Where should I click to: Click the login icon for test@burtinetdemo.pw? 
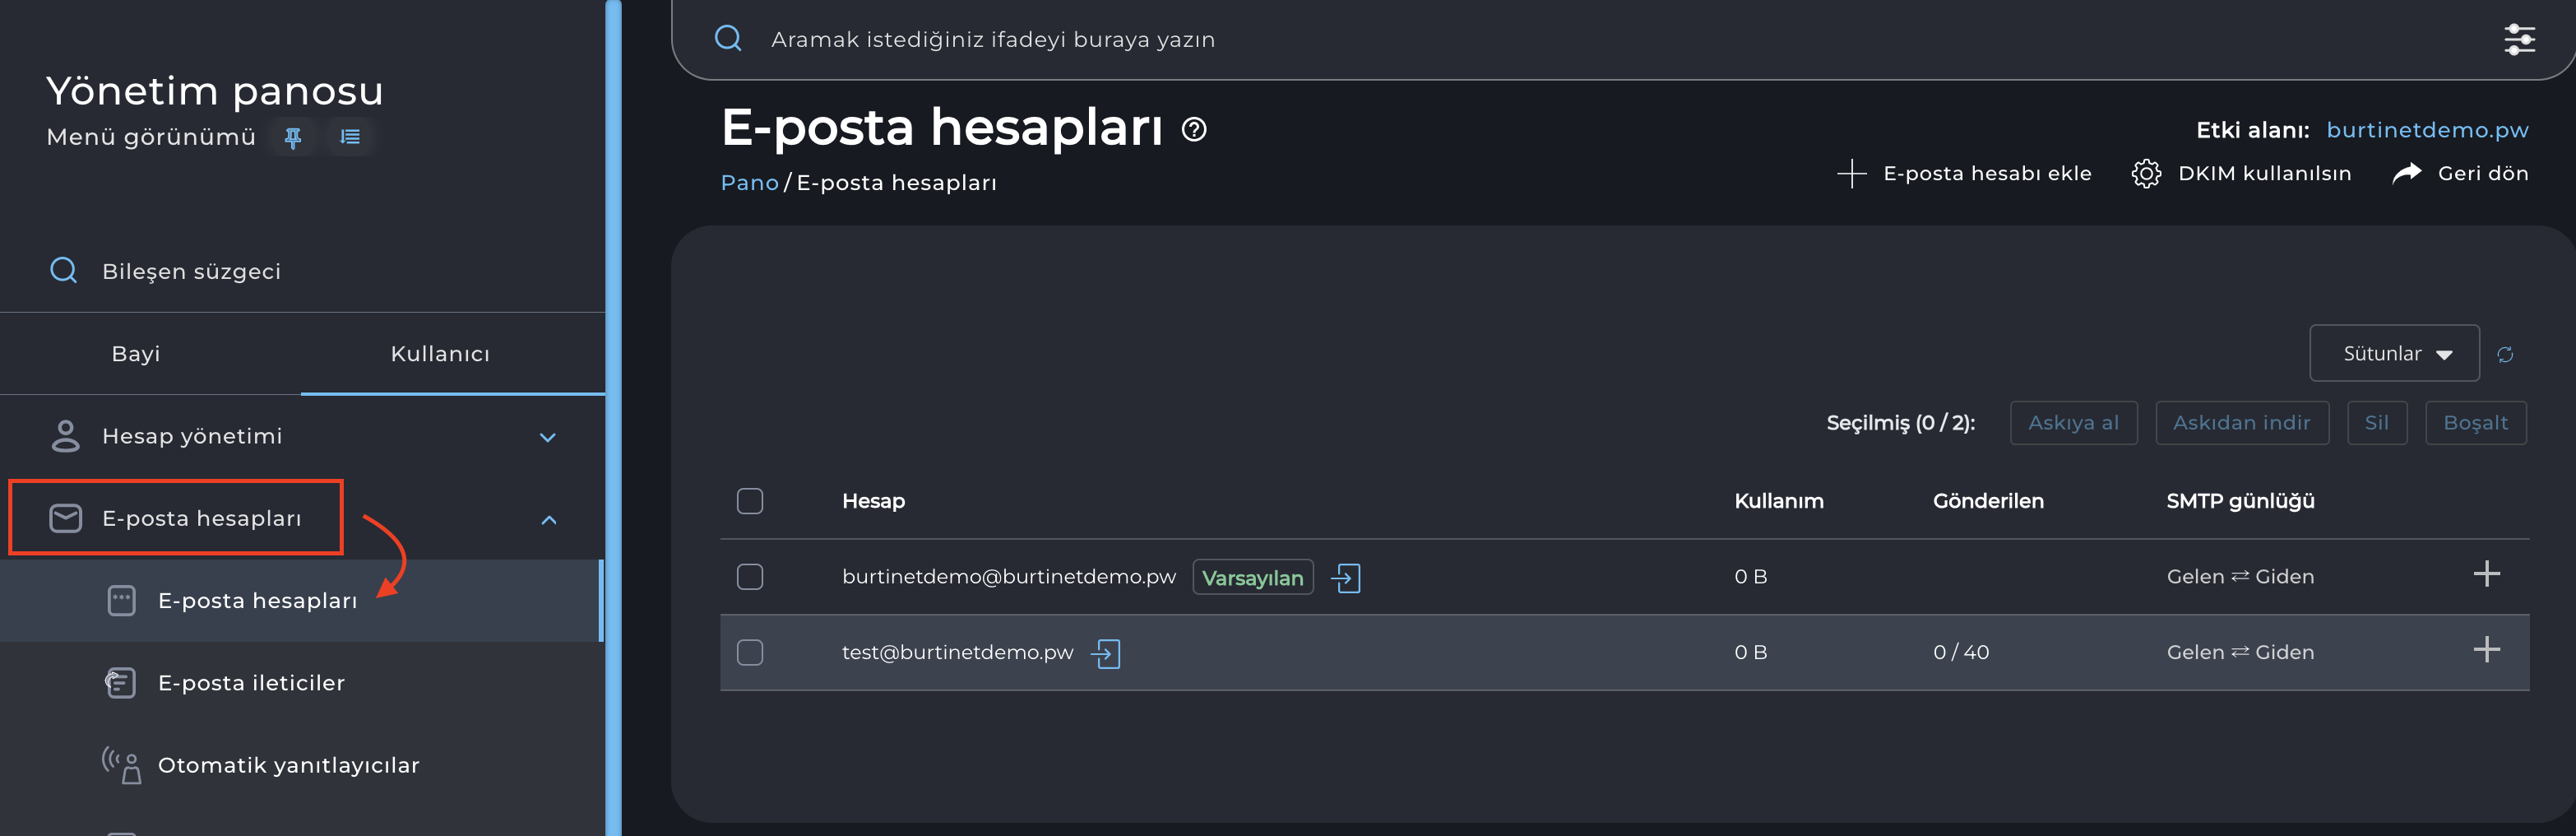tap(1106, 654)
